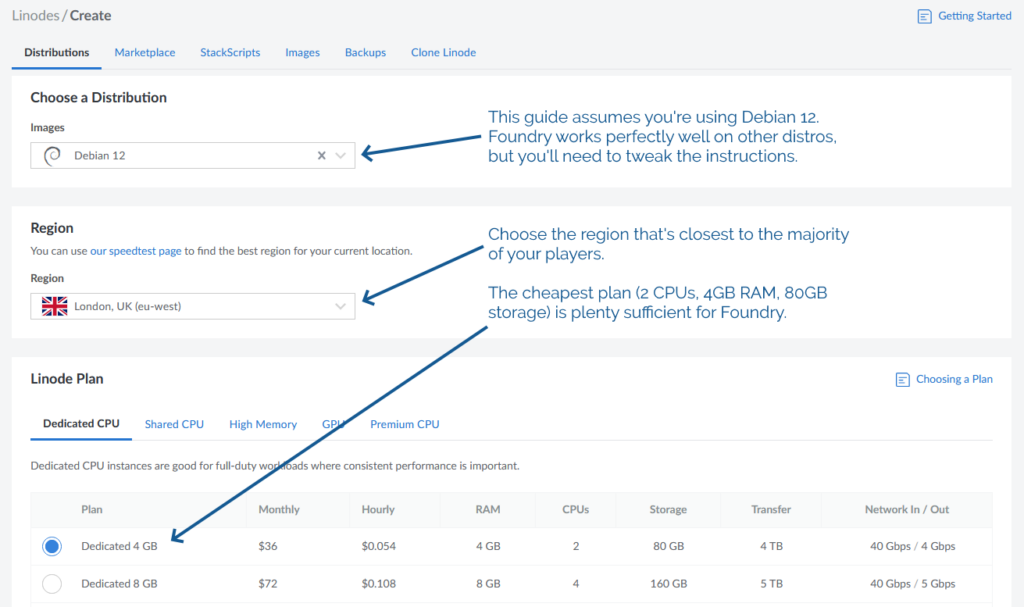Select the Shared CPU plan tab

click(174, 424)
